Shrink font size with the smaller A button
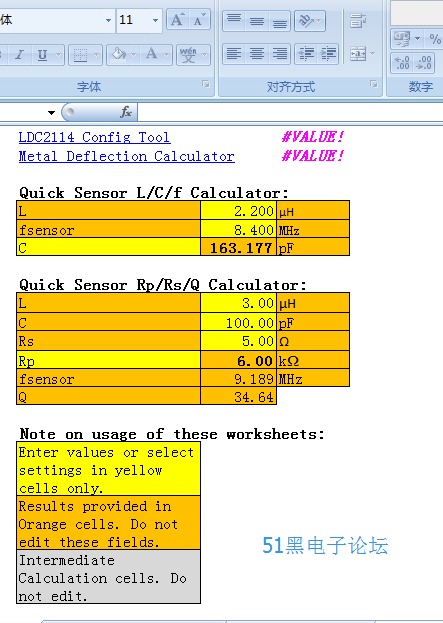Viewport: 443px width, 623px height. tap(199, 19)
